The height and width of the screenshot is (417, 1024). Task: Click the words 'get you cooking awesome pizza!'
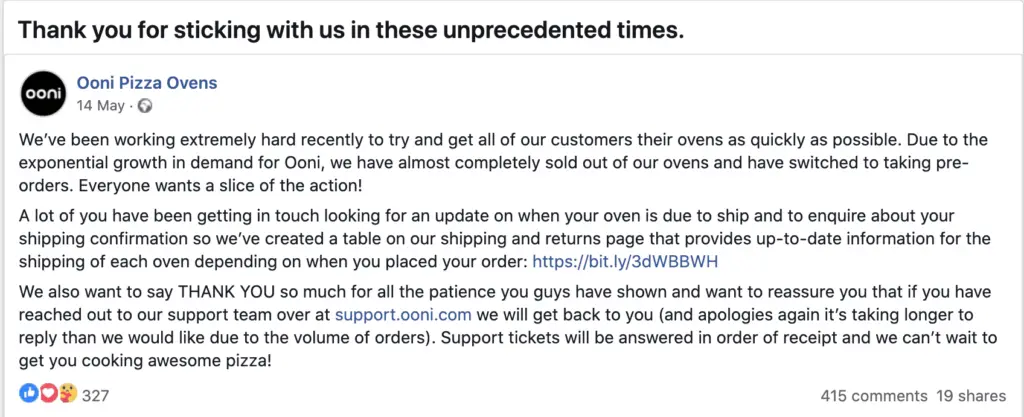click(x=142, y=360)
